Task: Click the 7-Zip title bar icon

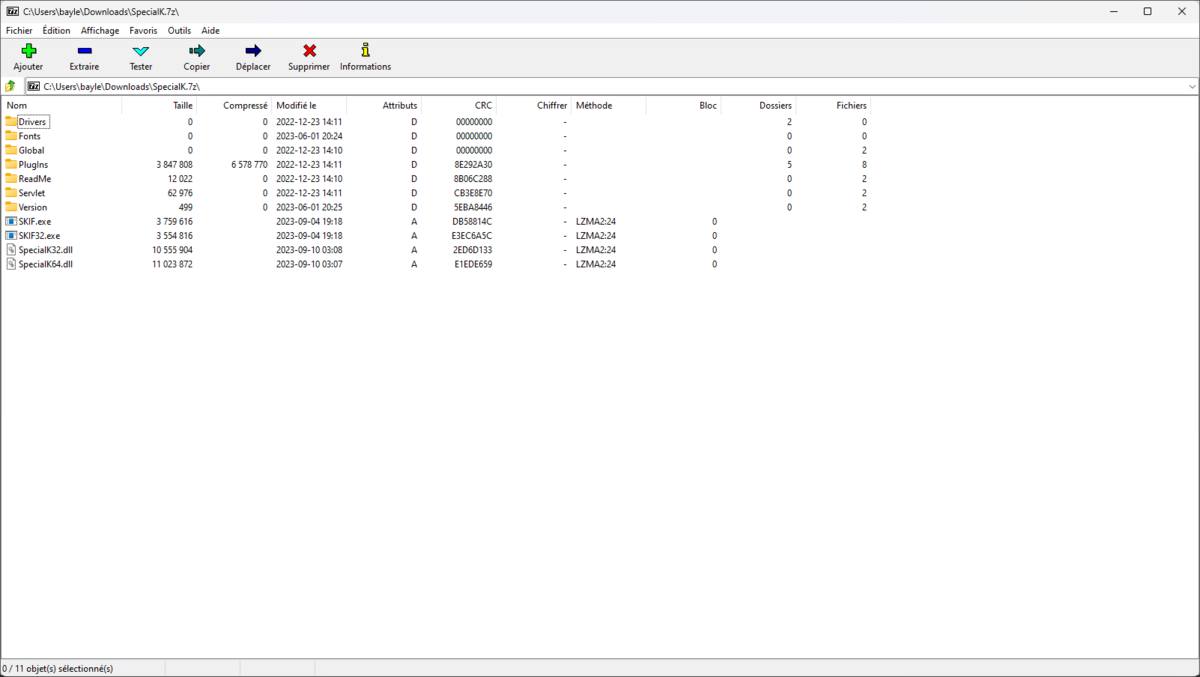Action: tap(13, 11)
